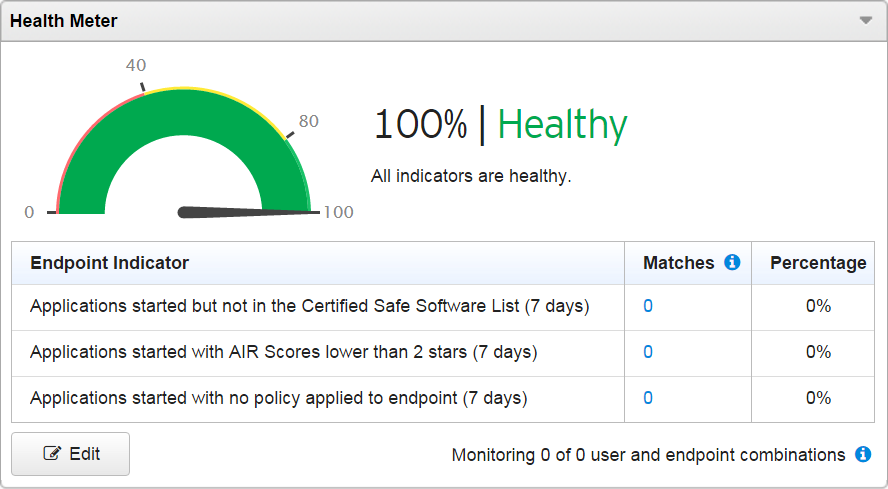Select the no policy applied to endpoint row
This screenshot has height=489, width=888.
click(x=278, y=398)
